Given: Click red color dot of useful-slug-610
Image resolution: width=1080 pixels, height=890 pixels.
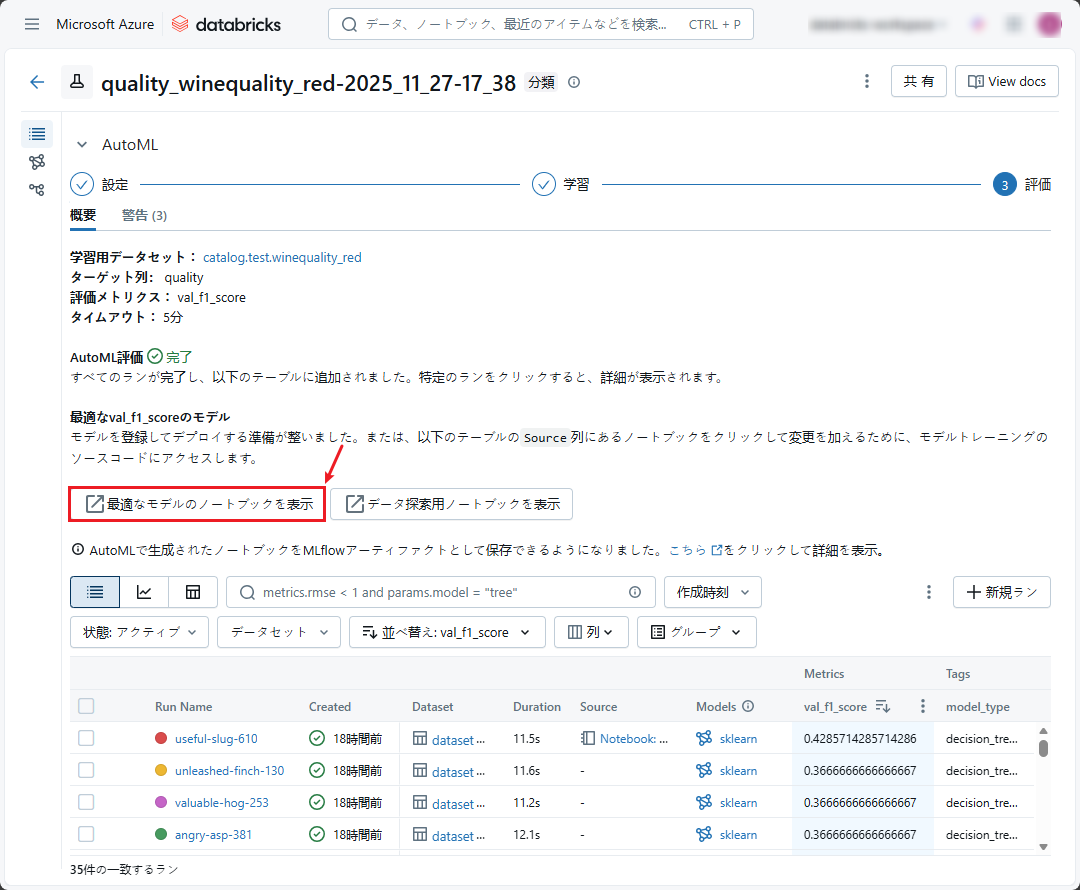Looking at the screenshot, I should 161,738.
